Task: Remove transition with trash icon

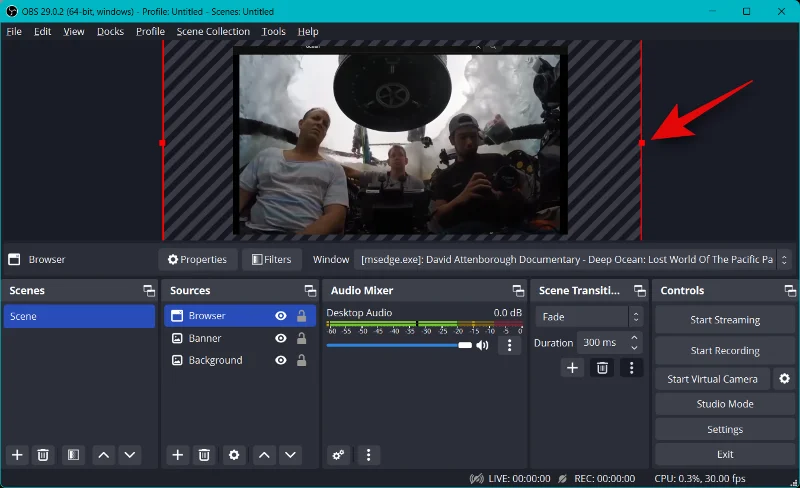Action: point(602,368)
